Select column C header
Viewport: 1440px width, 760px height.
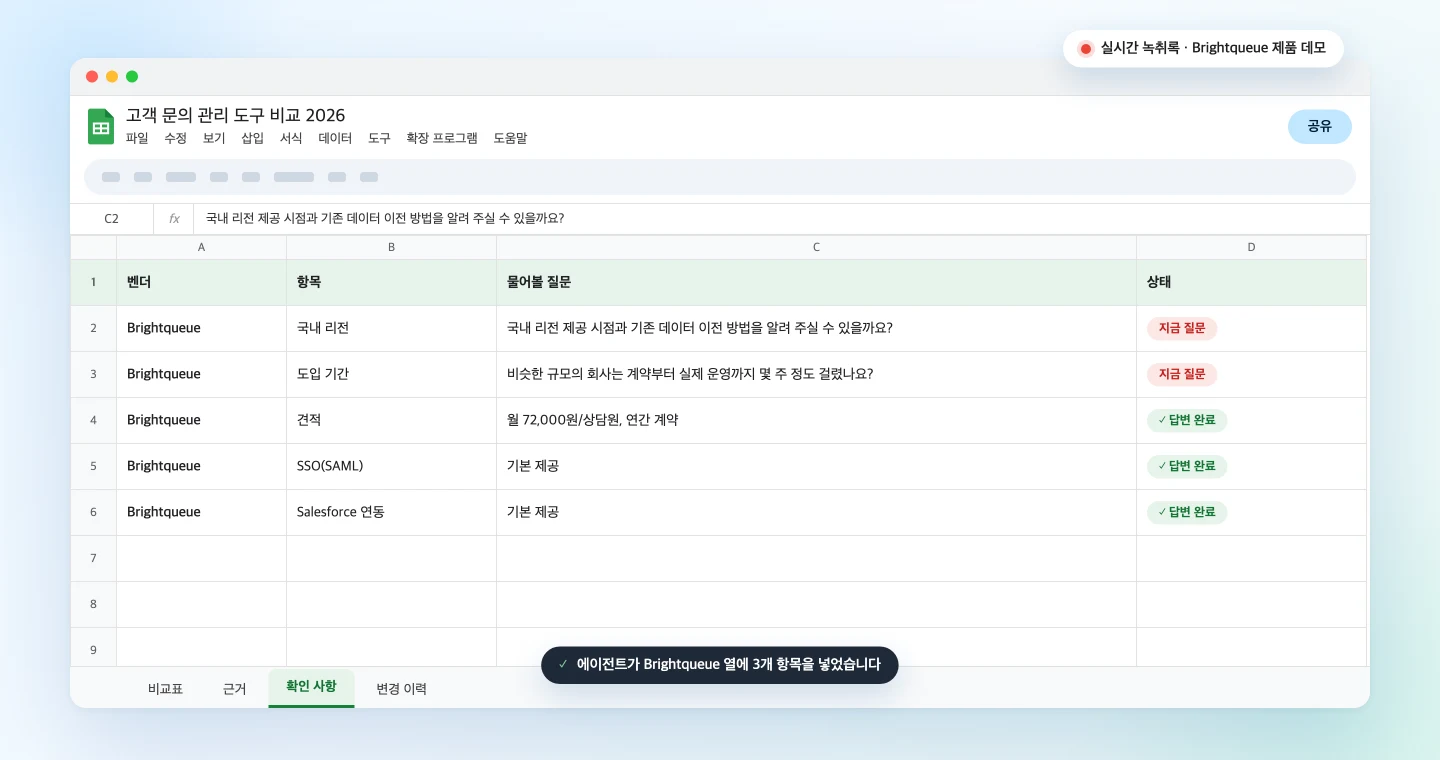817,247
